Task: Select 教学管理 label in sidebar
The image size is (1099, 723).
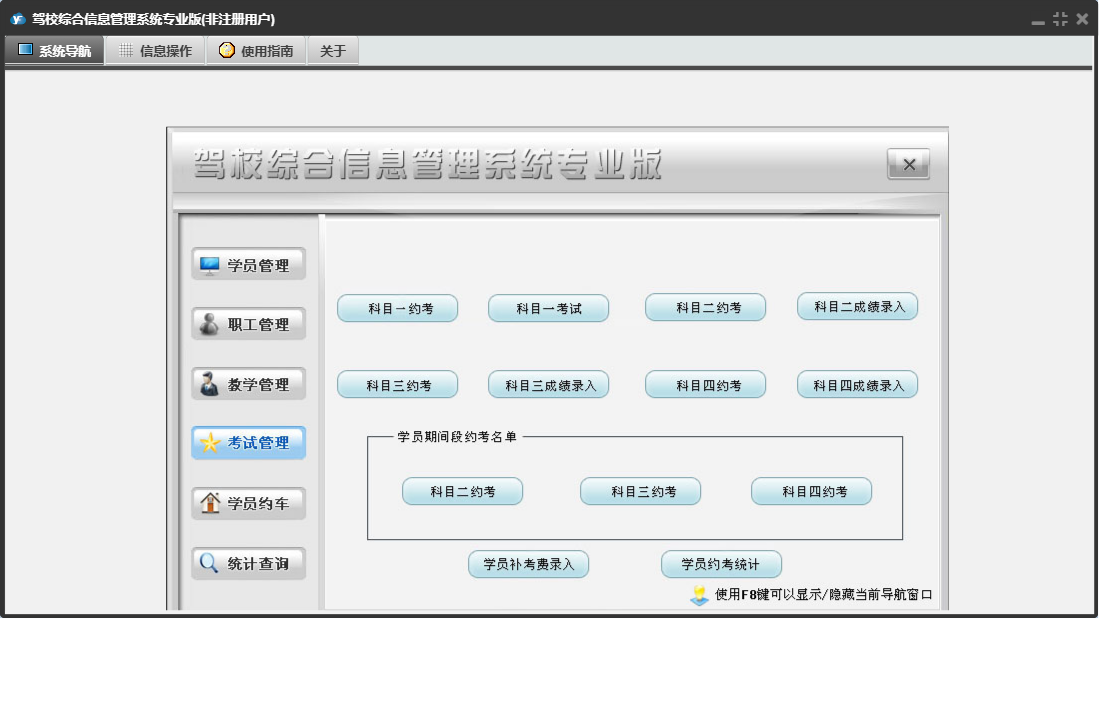Action: coord(258,384)
